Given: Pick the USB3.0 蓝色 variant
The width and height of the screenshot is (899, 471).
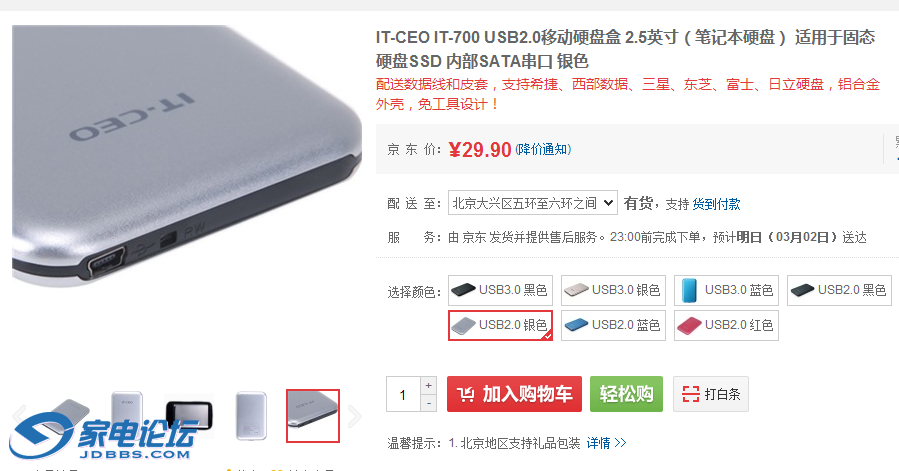Looking at the screenshot, I should (x=726, y=290).
